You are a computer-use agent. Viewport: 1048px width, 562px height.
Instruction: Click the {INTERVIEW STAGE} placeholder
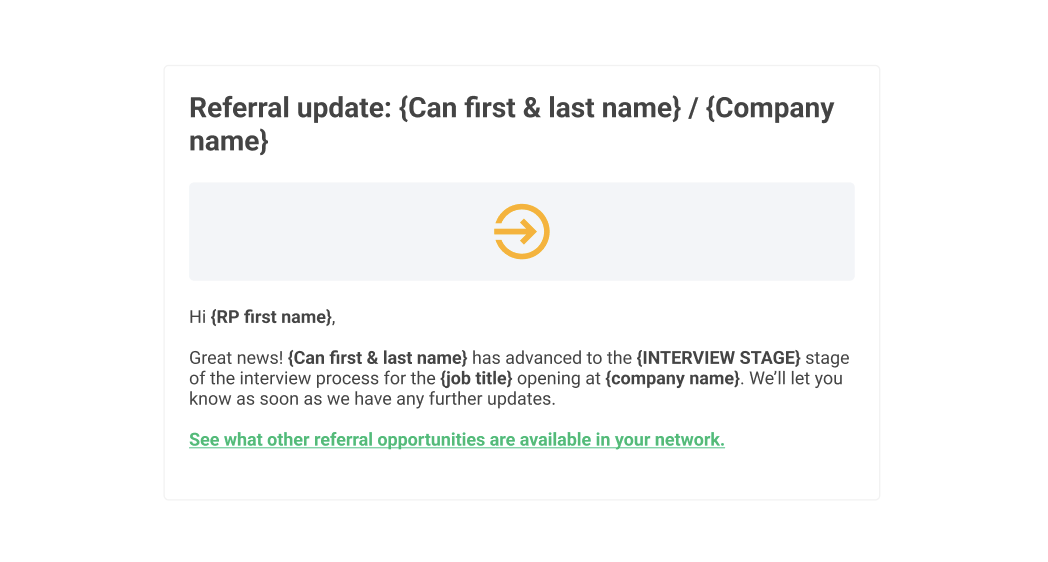[718, 358]
